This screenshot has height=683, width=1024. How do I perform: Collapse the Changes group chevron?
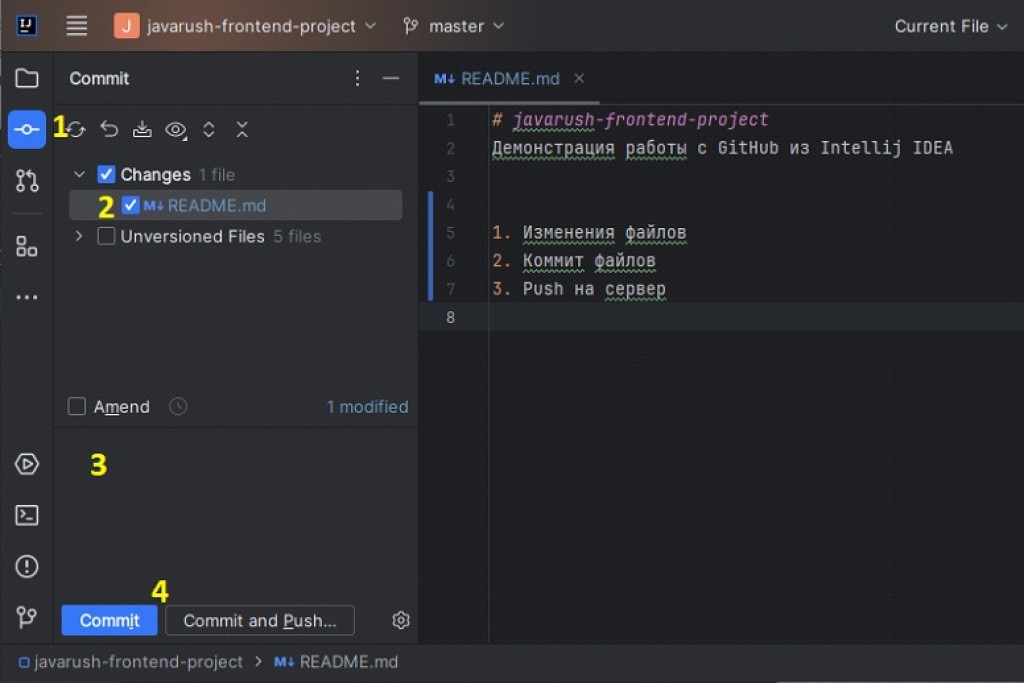79,174
